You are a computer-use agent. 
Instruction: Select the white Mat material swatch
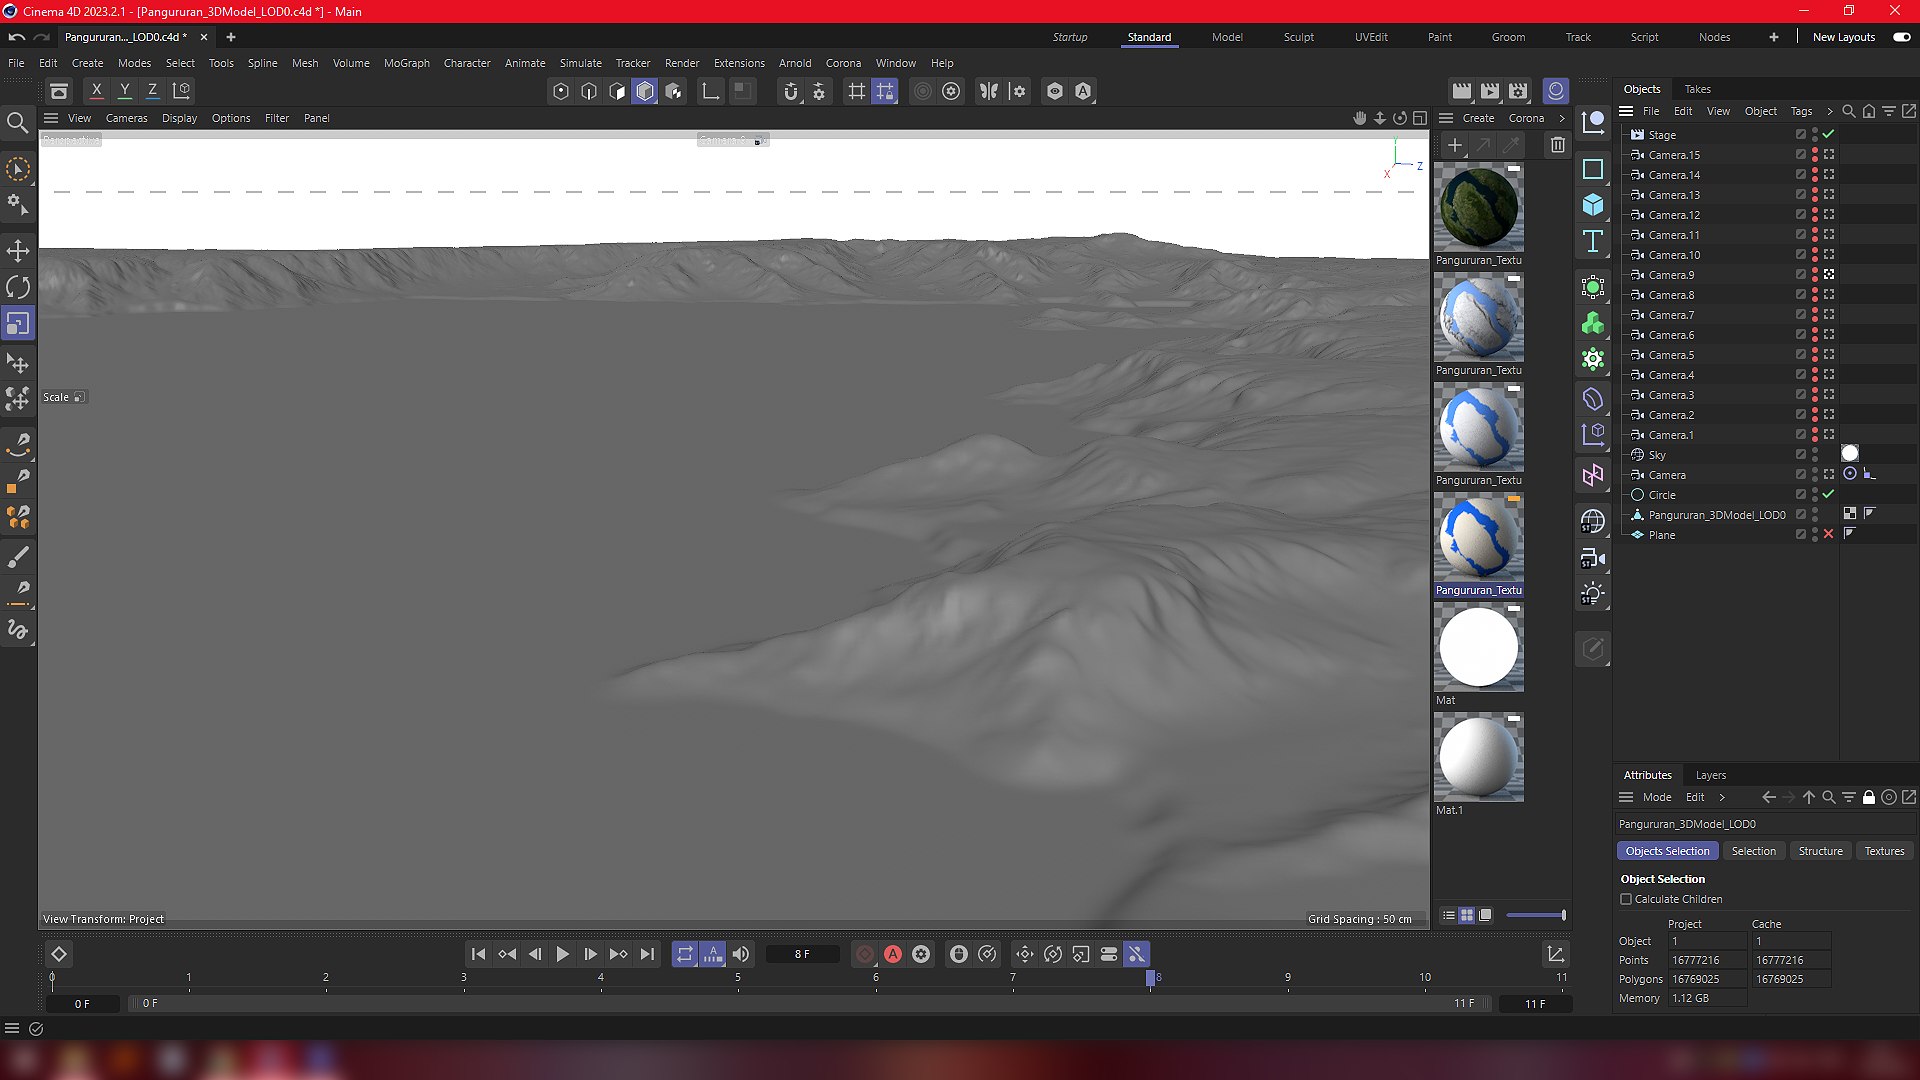(1479, 648)
